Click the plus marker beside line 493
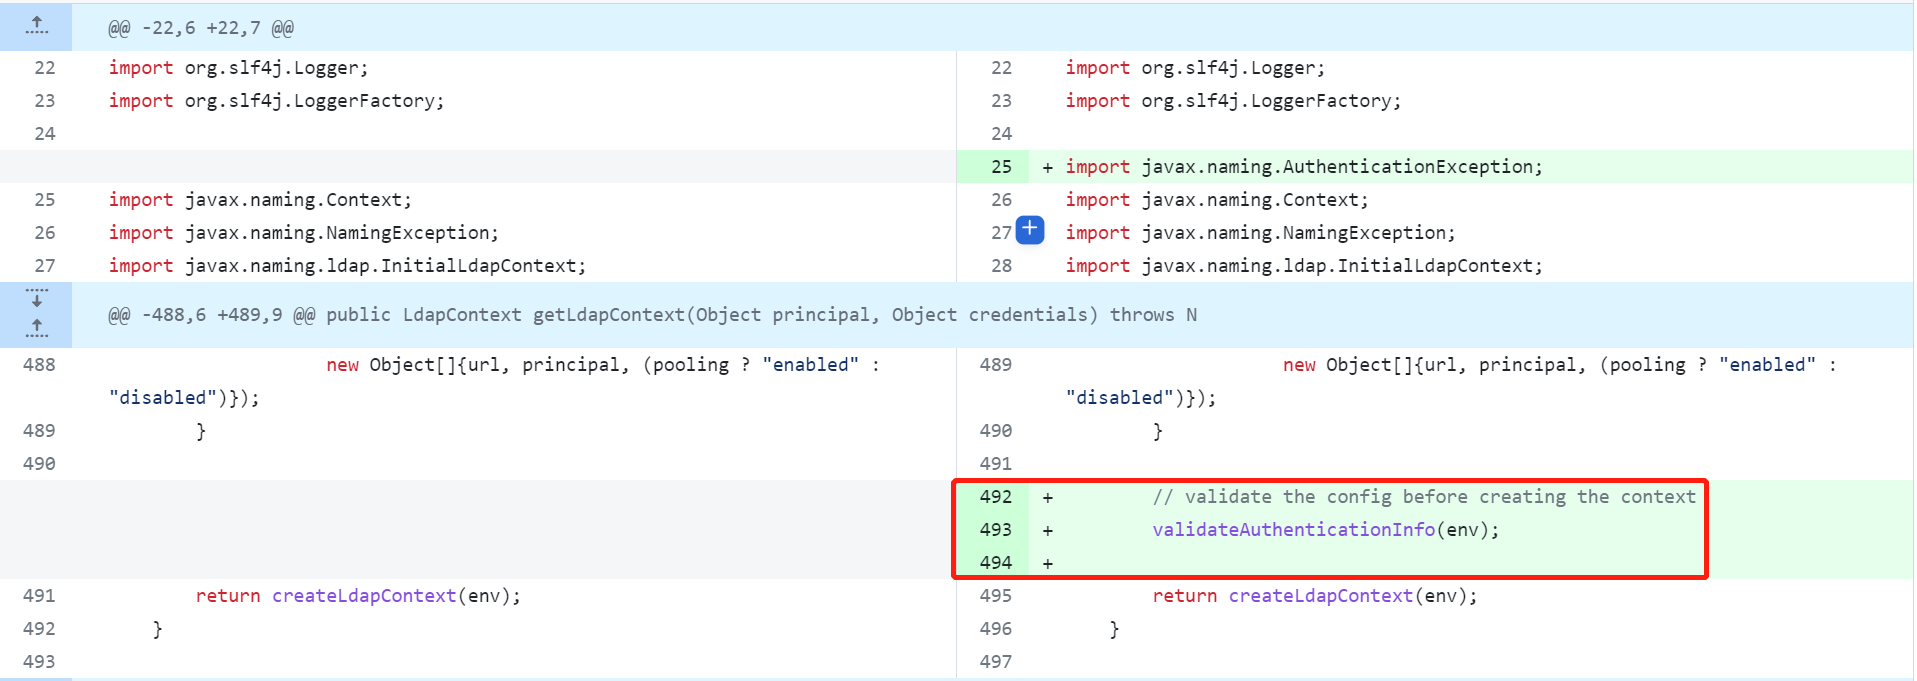The height and width of the screenshot is (681, 1917). point(1047,531)
